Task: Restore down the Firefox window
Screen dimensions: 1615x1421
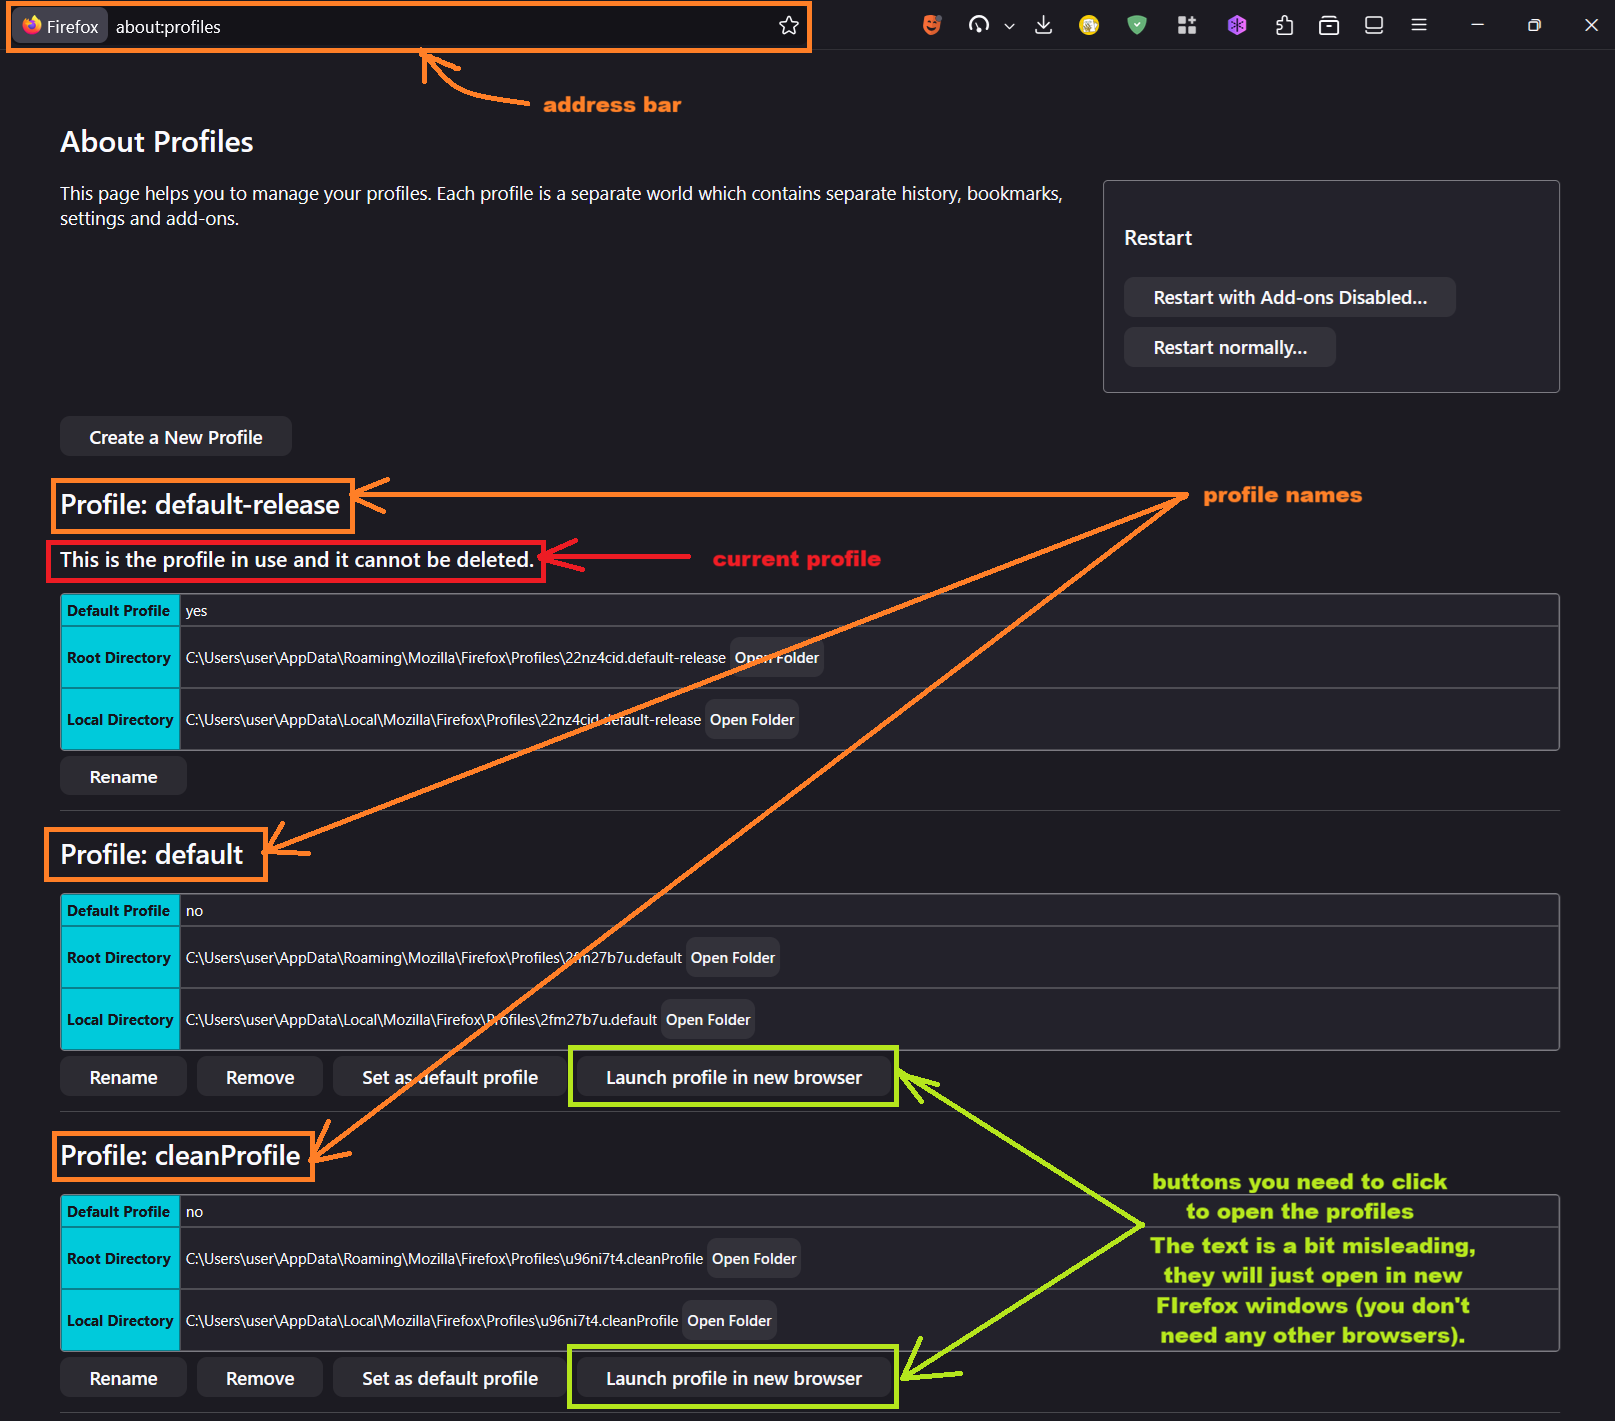Action: click(x=1534, y=25)
